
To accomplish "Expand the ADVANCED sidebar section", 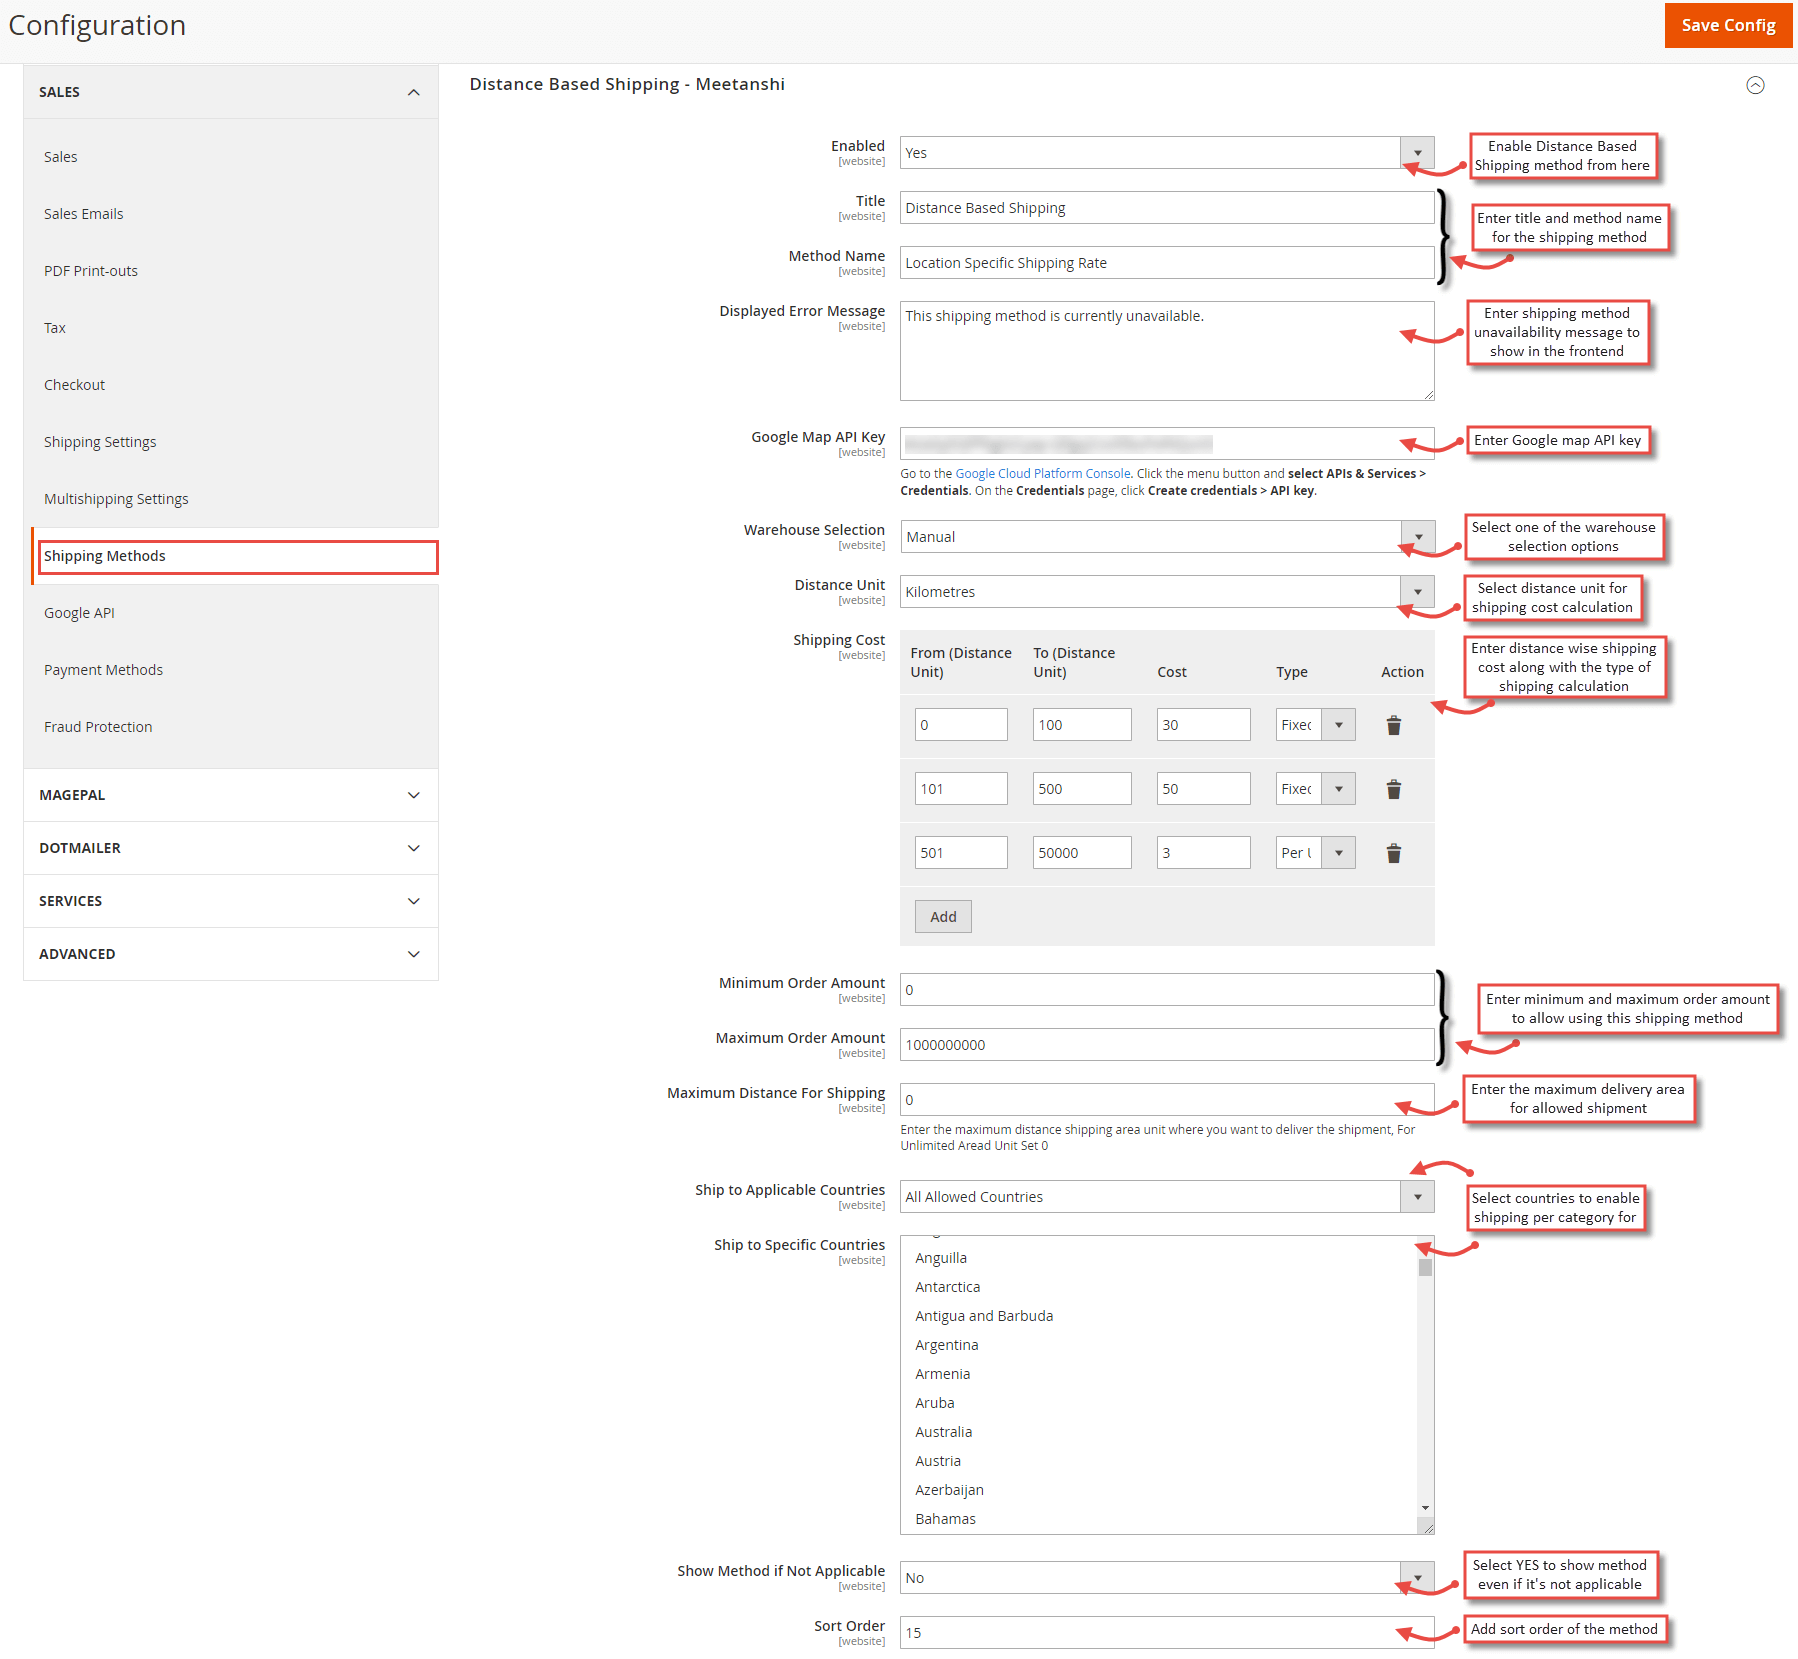I will [x=231, y=954].
